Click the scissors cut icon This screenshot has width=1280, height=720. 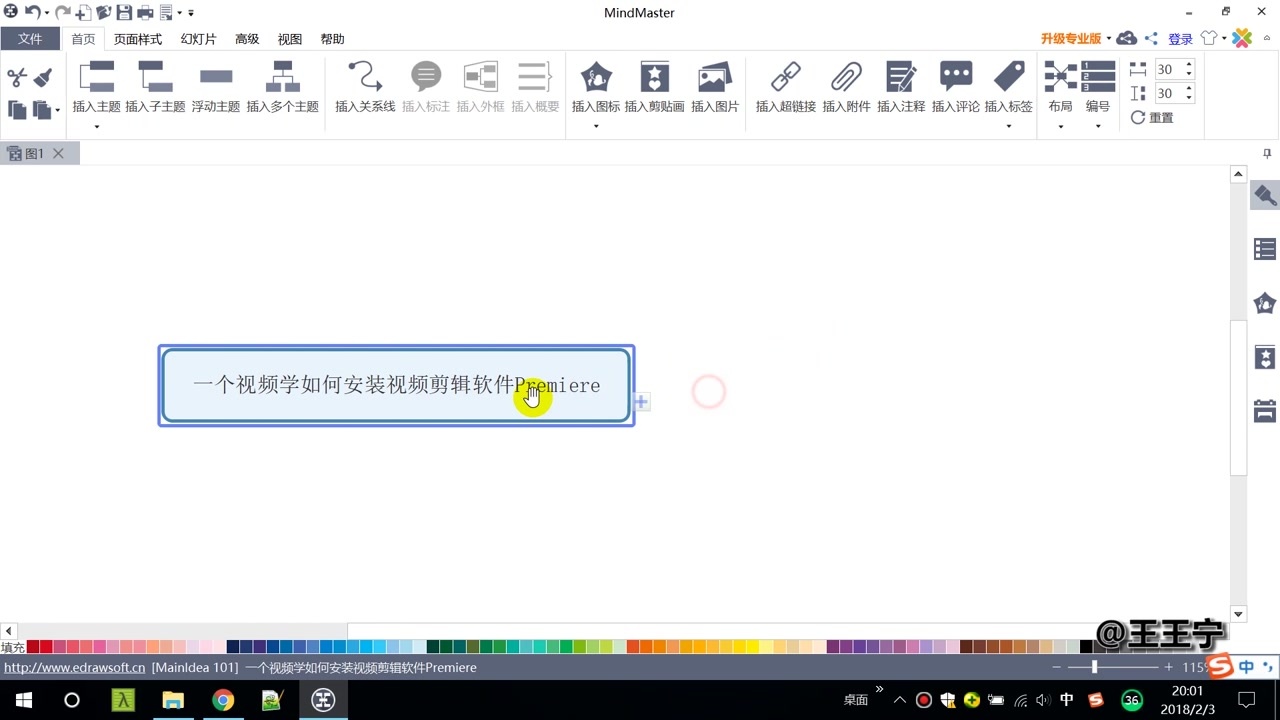pyautogui.click(x=17, y=78)
